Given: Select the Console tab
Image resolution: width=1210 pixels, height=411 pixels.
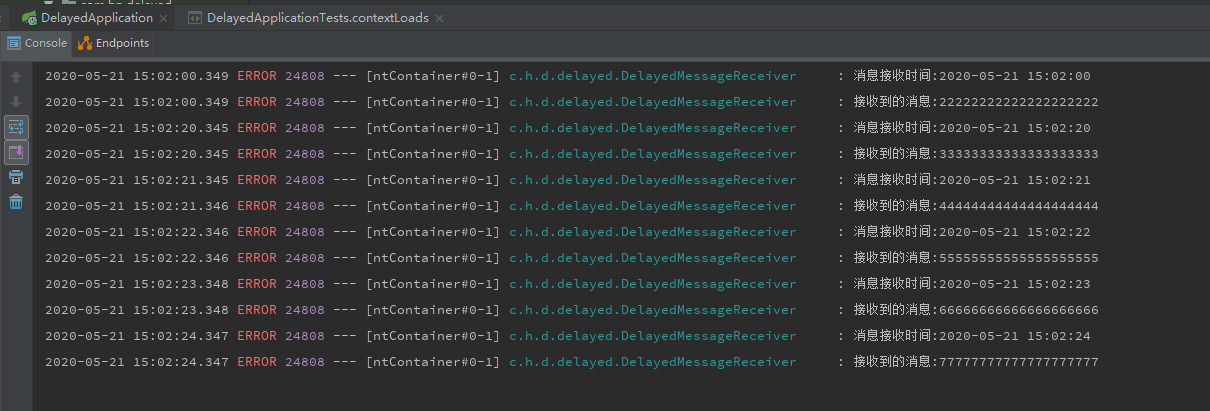Looking at the screenshot, I should [37, 43].
